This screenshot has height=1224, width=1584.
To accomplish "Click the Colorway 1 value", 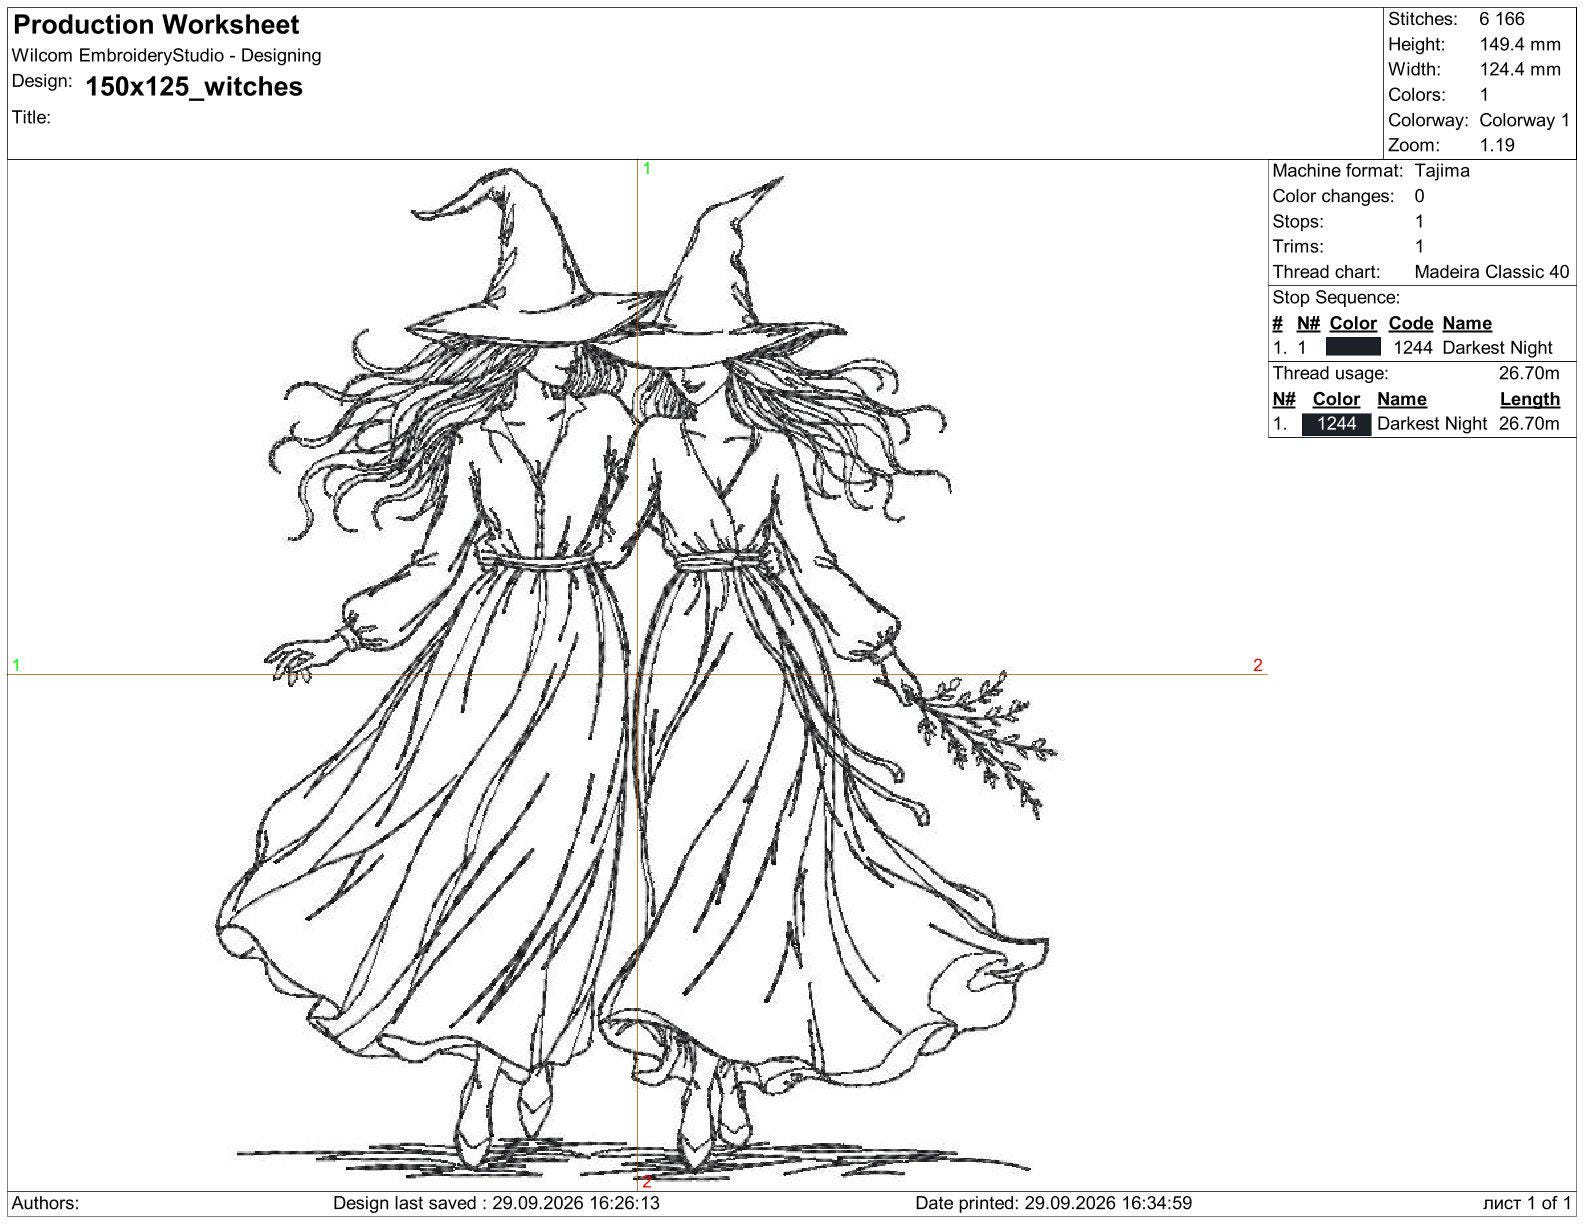I will click(x=1525, y=120).
